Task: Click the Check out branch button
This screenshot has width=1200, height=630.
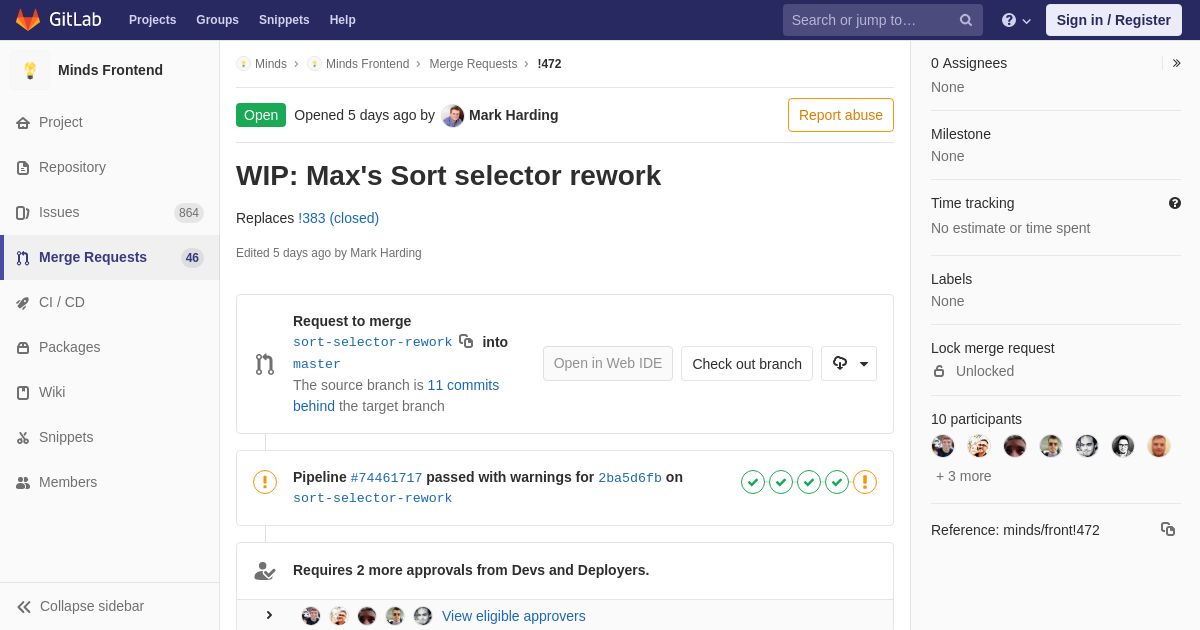Action: point(747,363)
